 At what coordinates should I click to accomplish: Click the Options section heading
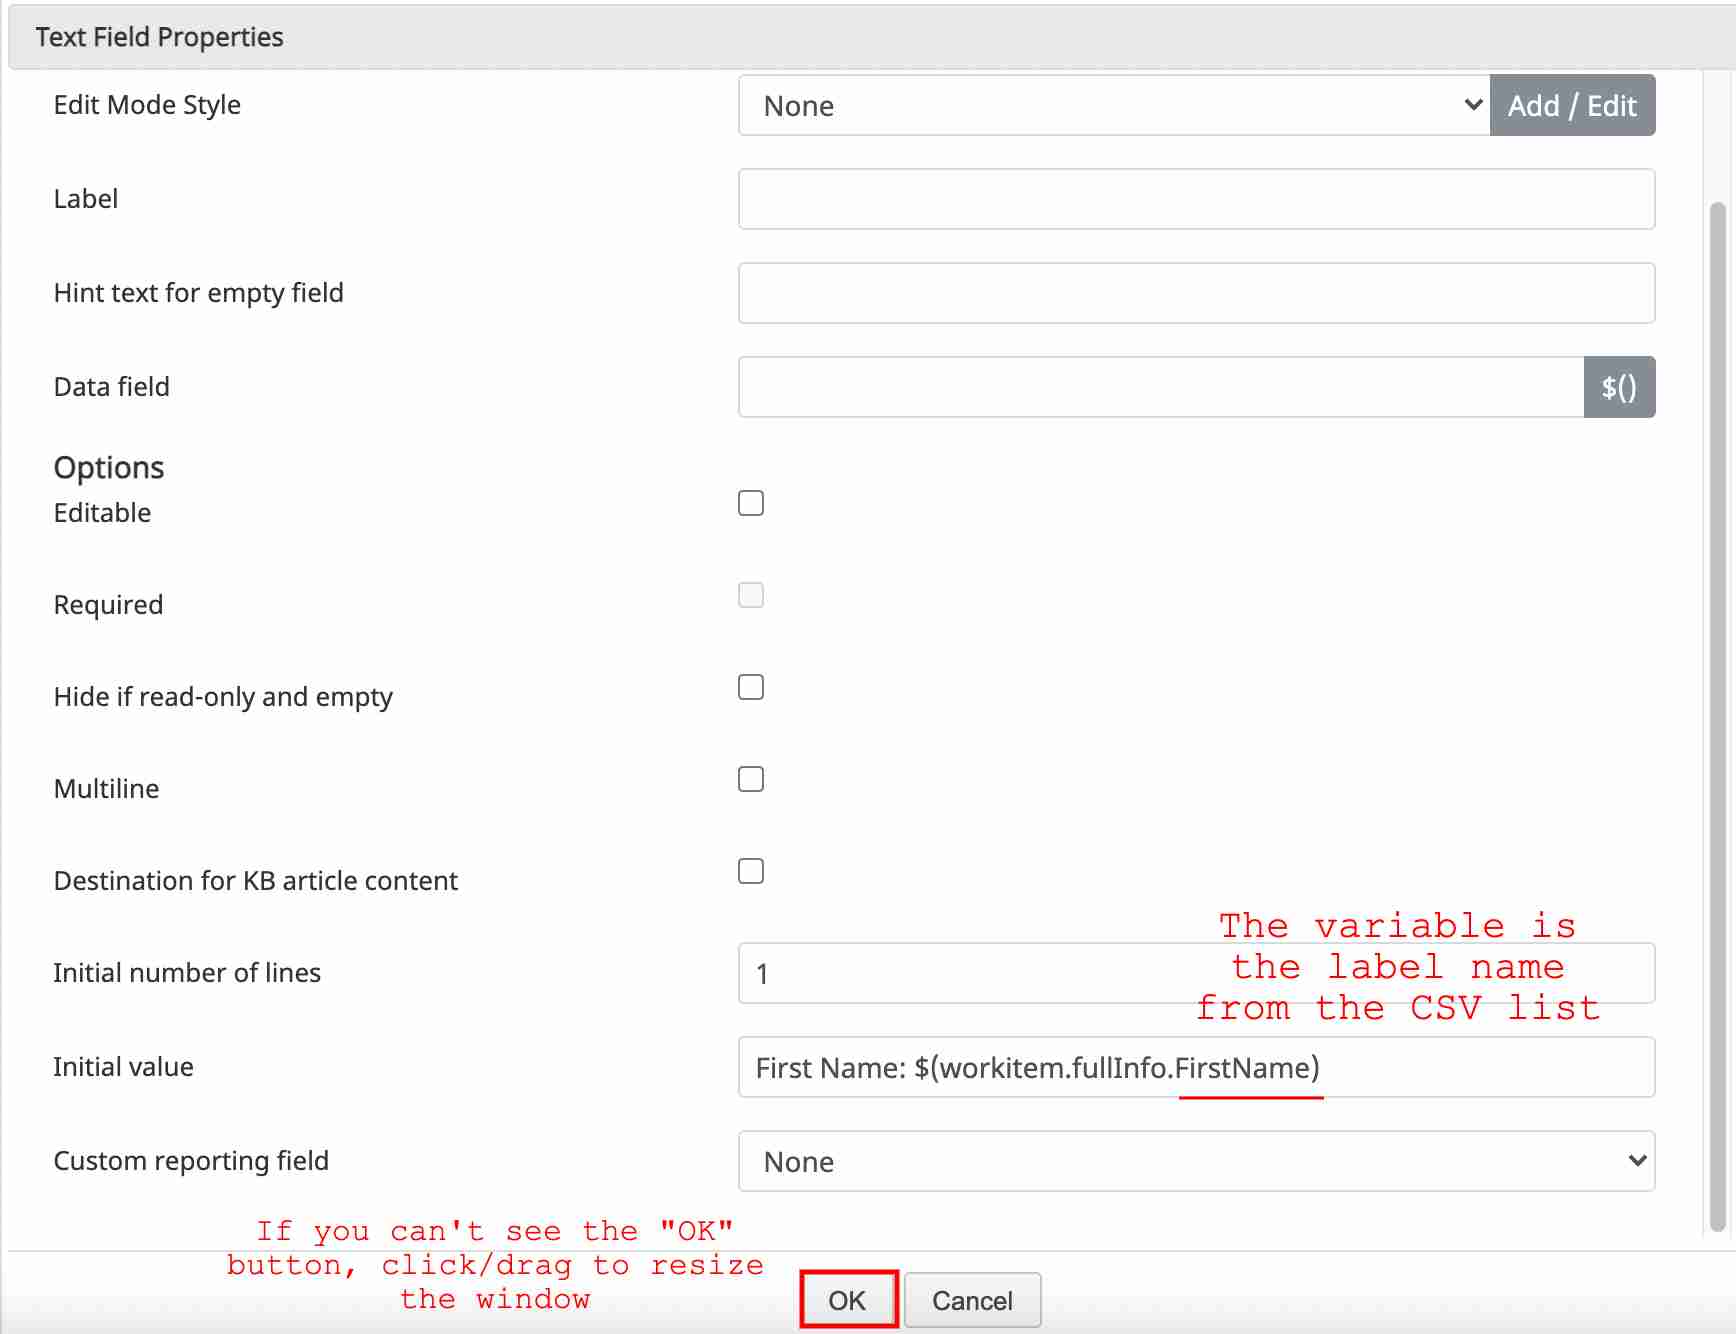click(109, 468)
